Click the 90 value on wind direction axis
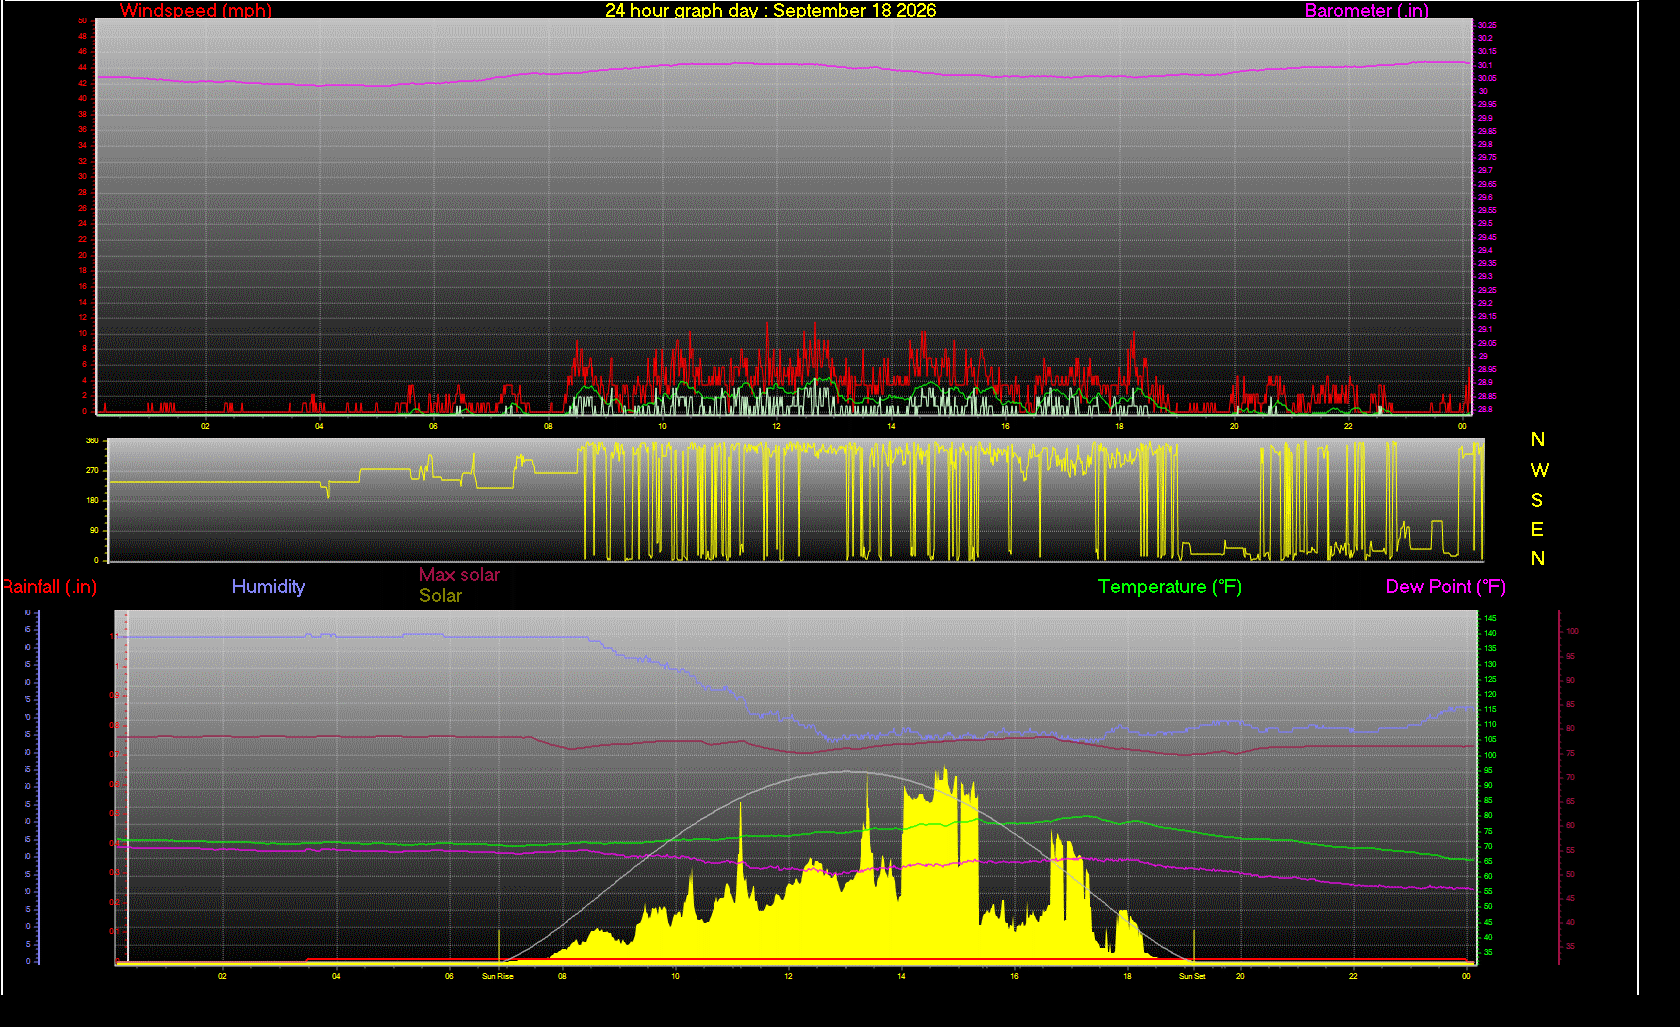 click(94, 530)
